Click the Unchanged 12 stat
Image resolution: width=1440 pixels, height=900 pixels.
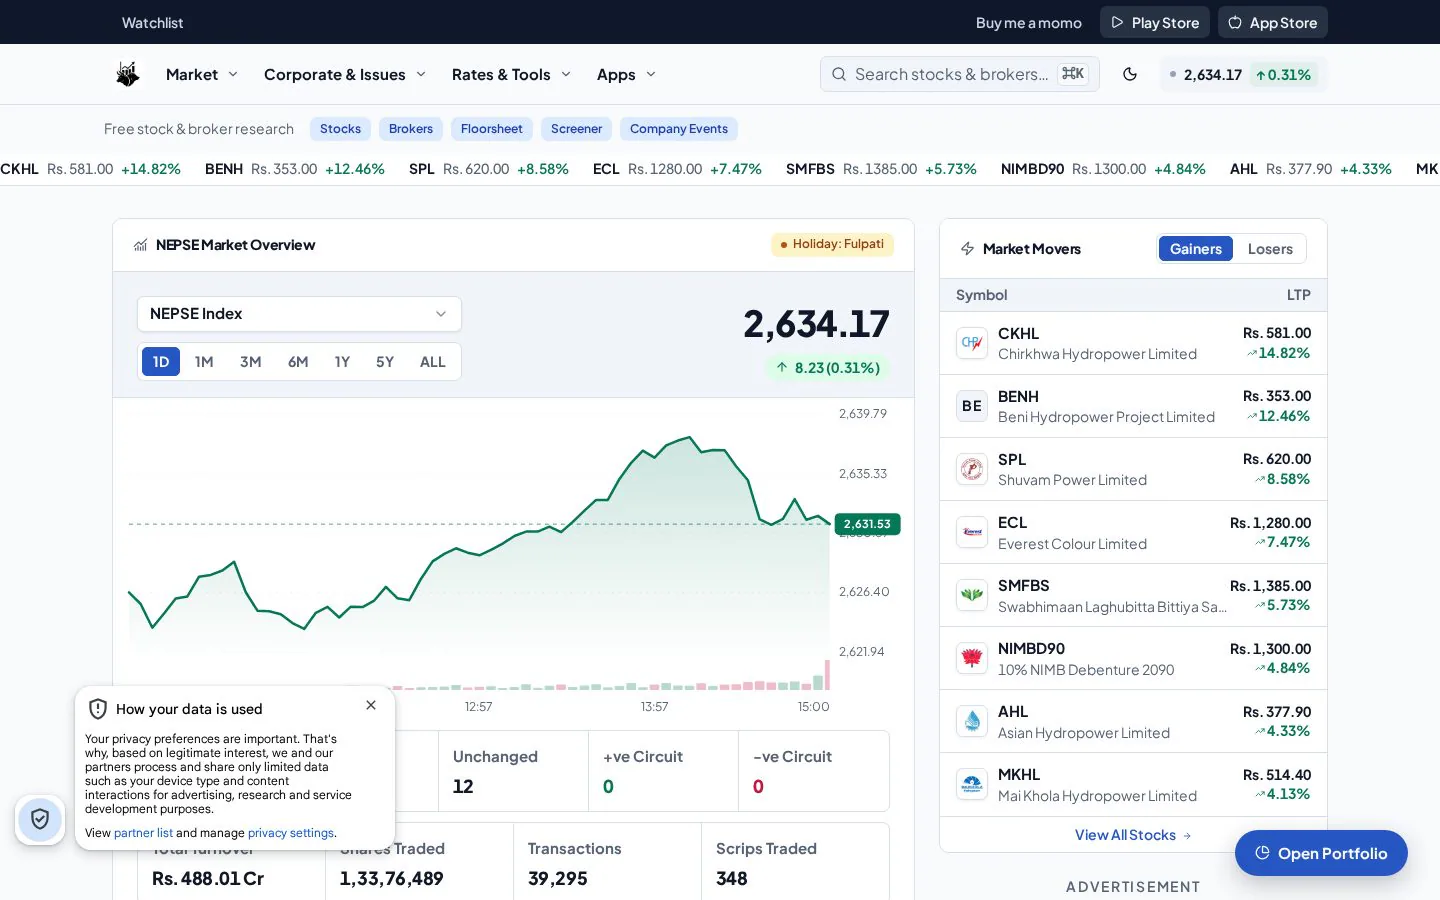(x=513, y=771)
